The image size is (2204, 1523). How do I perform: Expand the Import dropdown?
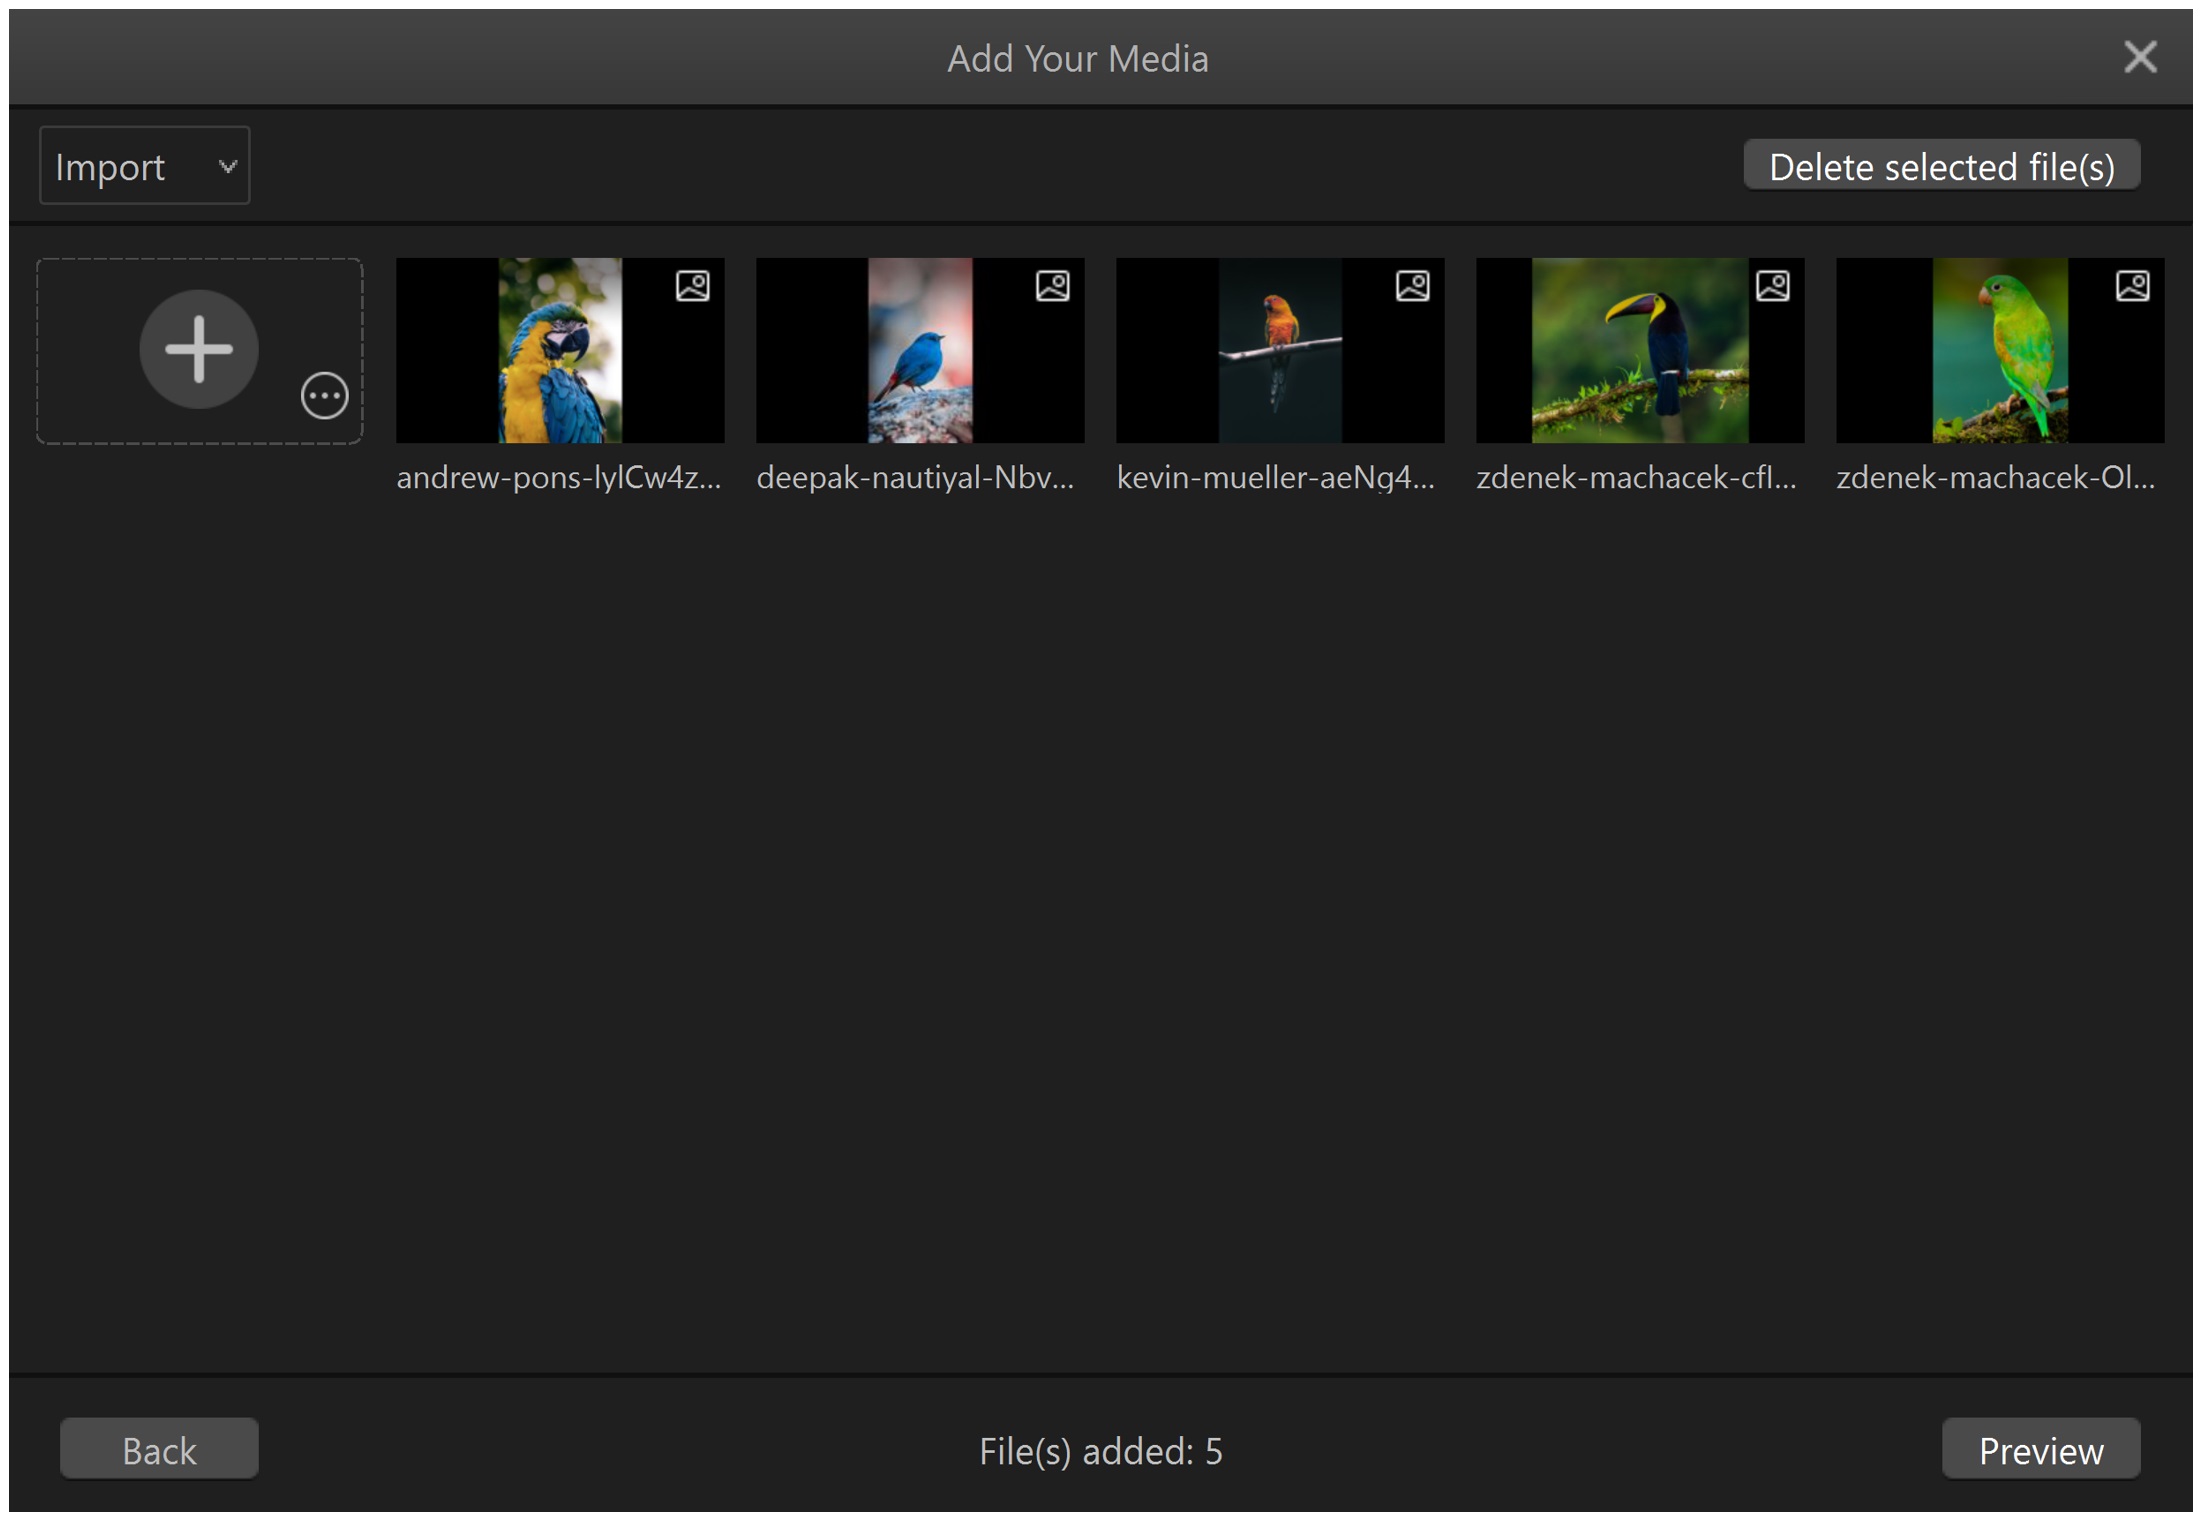[x=145, y=166]
